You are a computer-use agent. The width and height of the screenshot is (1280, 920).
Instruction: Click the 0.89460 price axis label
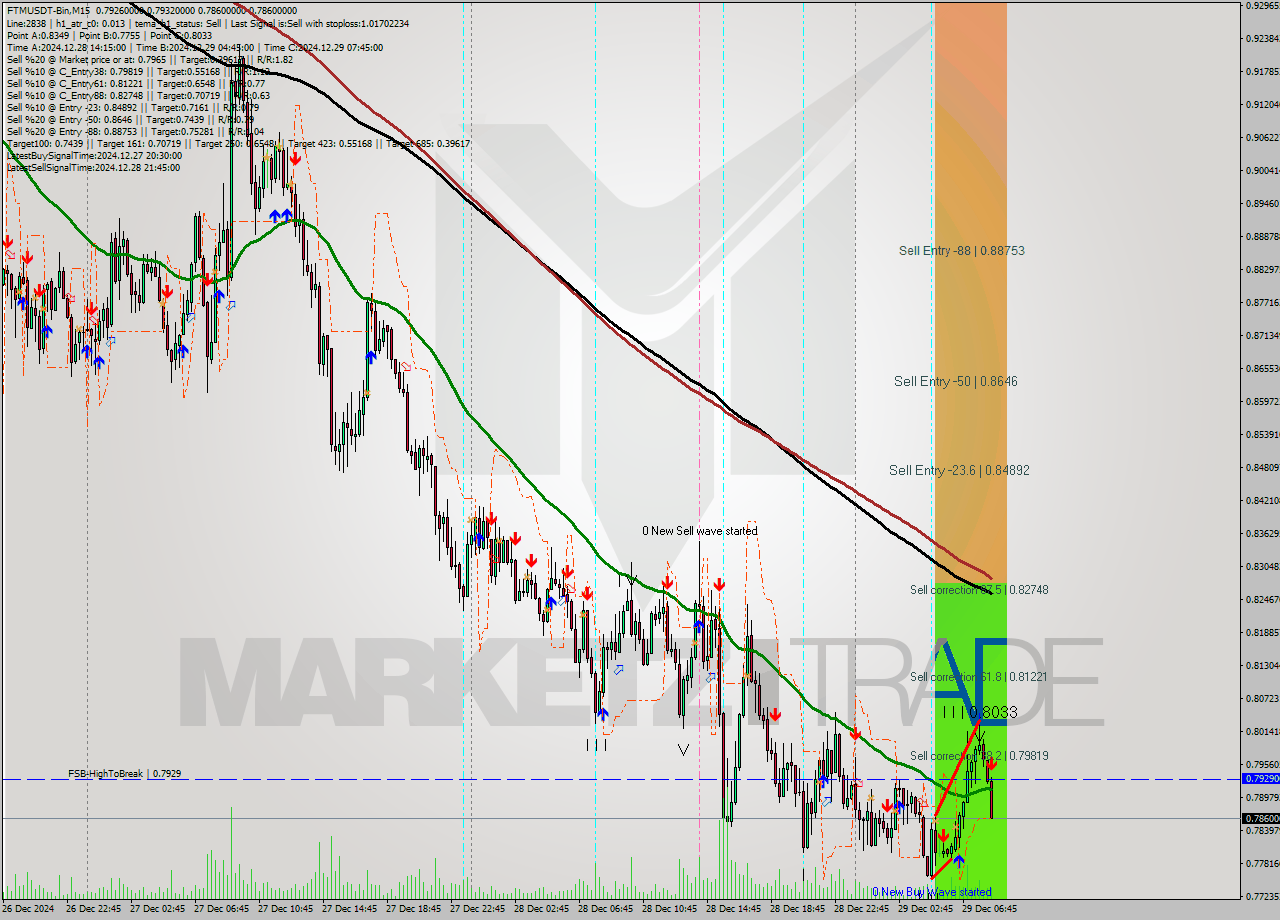[1262, 203]
